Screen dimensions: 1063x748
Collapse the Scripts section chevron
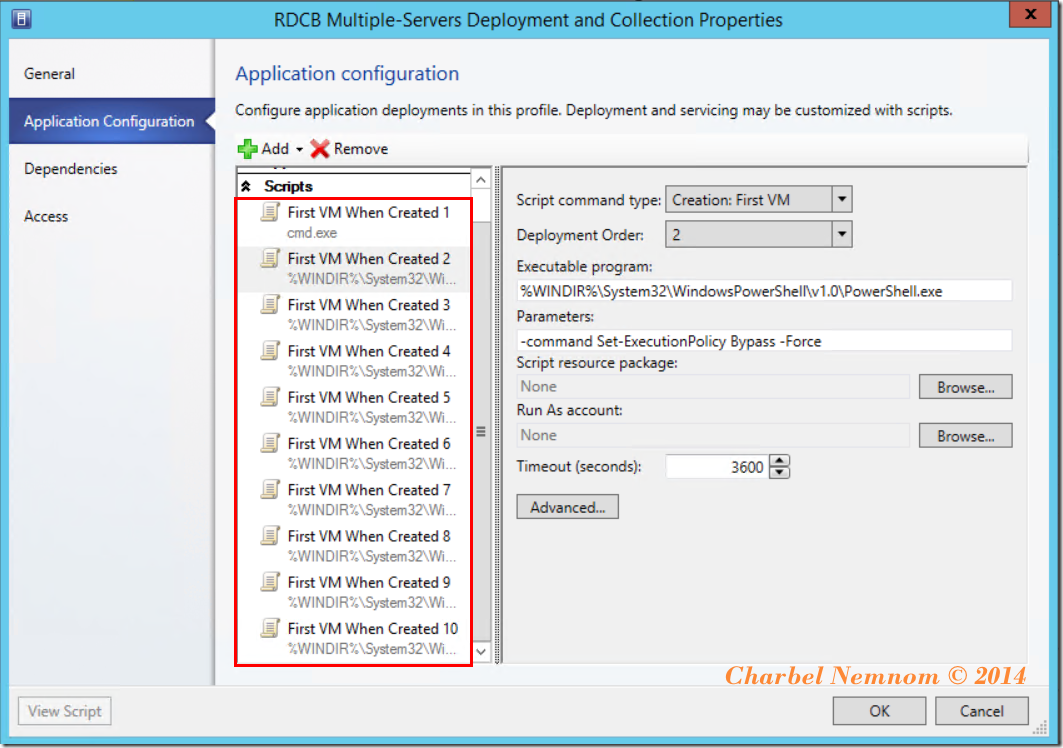246,186
